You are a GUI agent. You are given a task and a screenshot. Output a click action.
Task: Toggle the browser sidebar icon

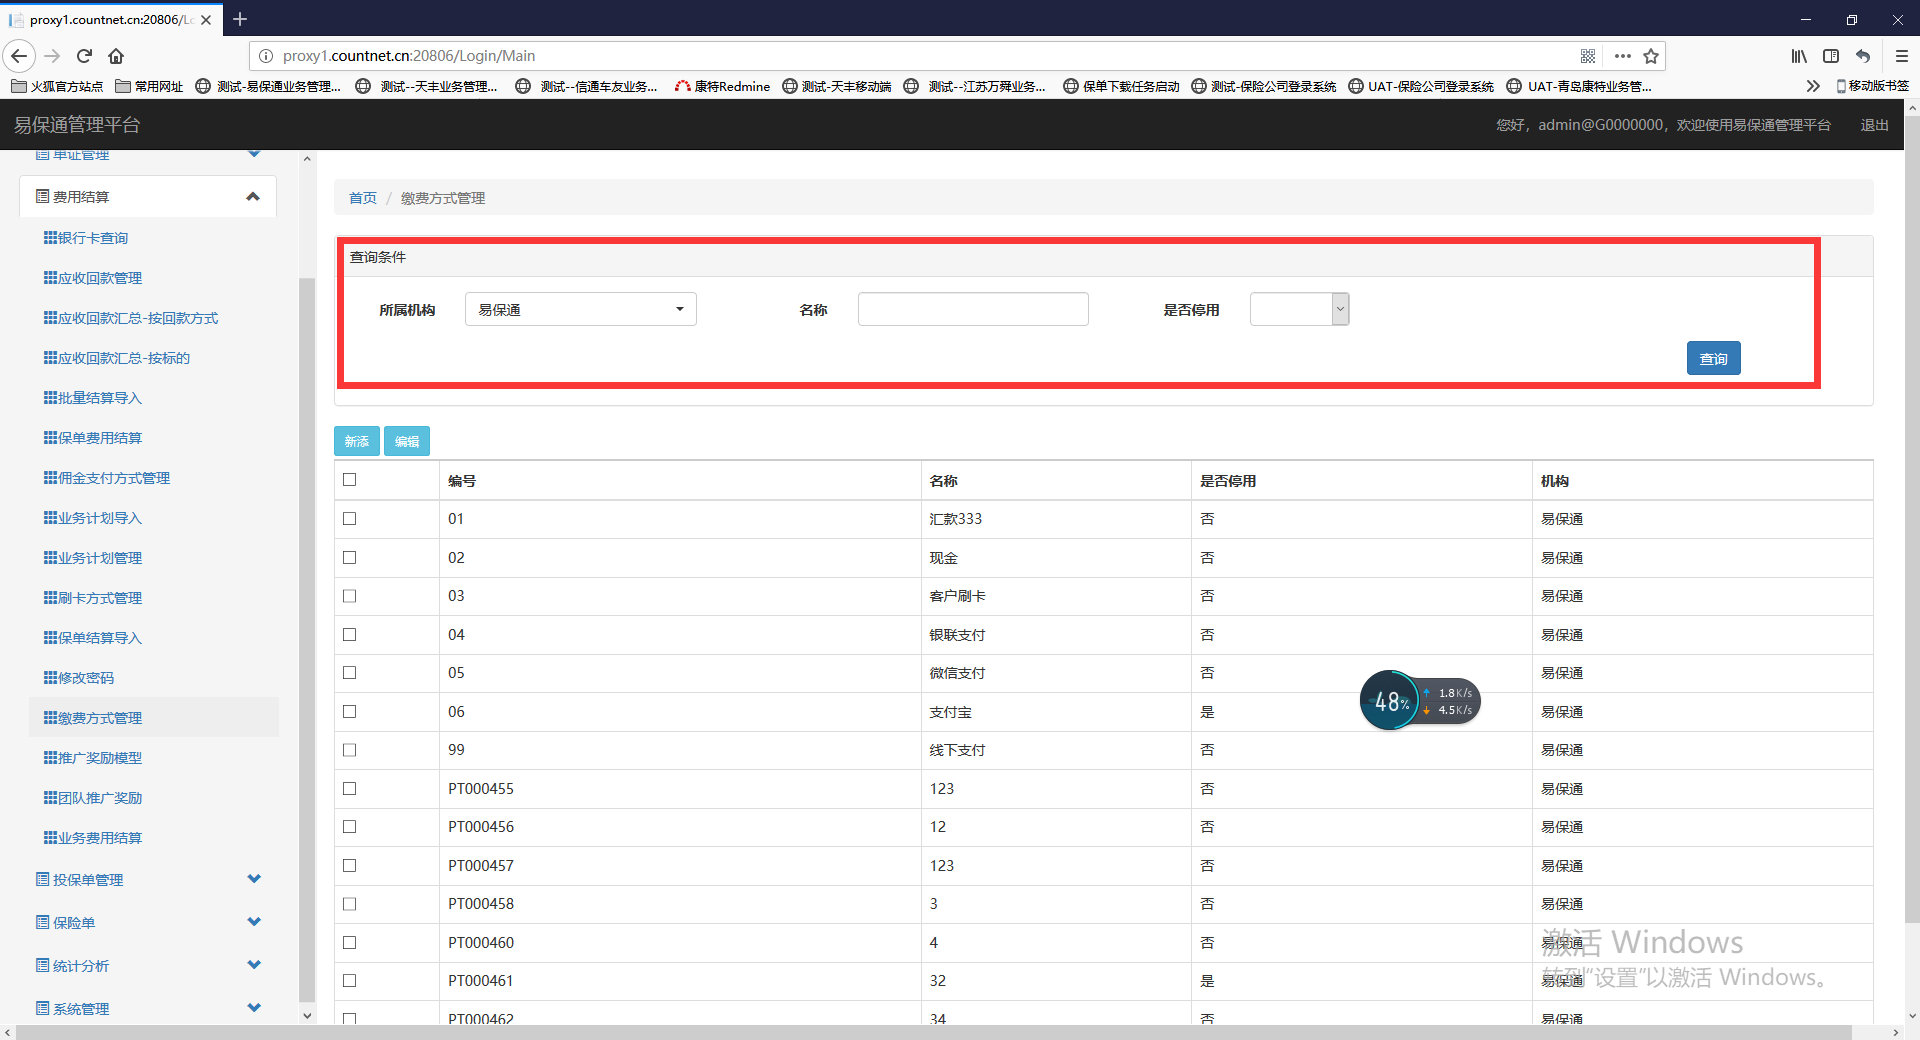1831,56
